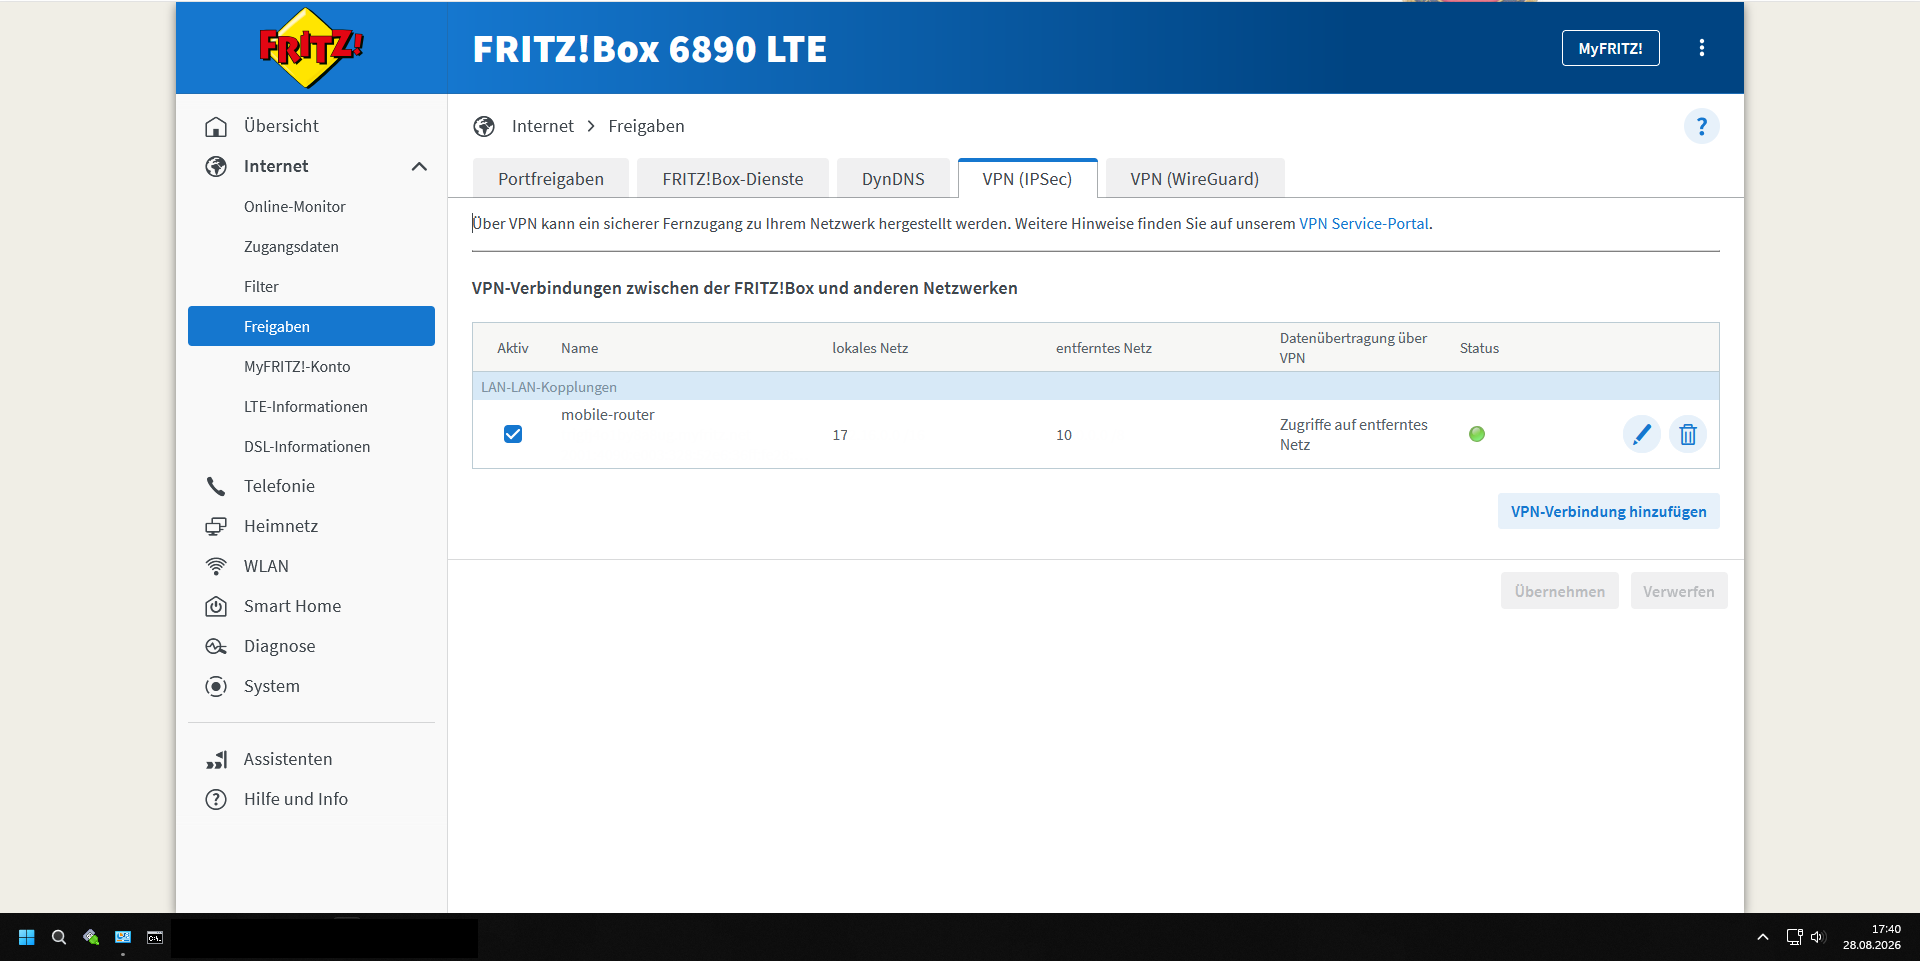Click the Internet breadcrumb link

coord(543,126)
